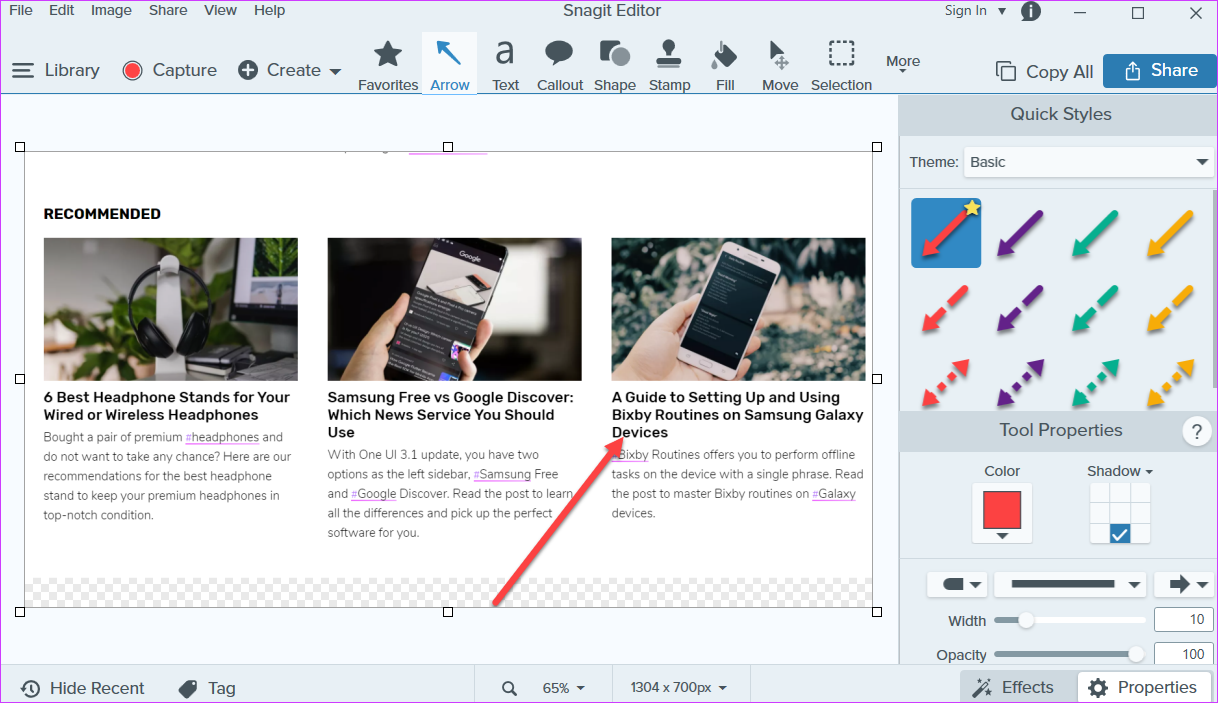Apply the dashed yellow arrow quick style
Viewport: 1218px width, 703px height.
[1170, 308]
